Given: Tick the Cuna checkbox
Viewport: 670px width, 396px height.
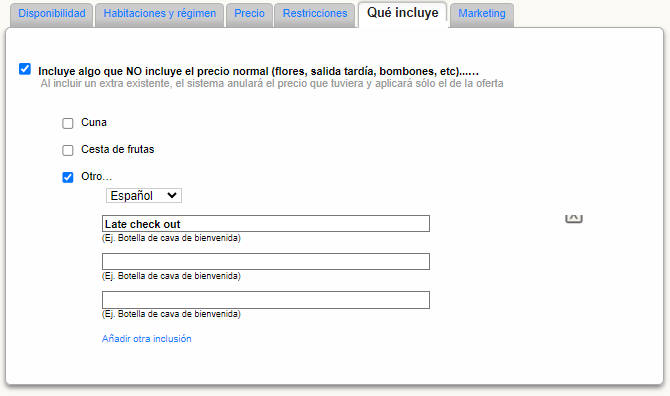Looking at the screenshot, I should (68, 123).
